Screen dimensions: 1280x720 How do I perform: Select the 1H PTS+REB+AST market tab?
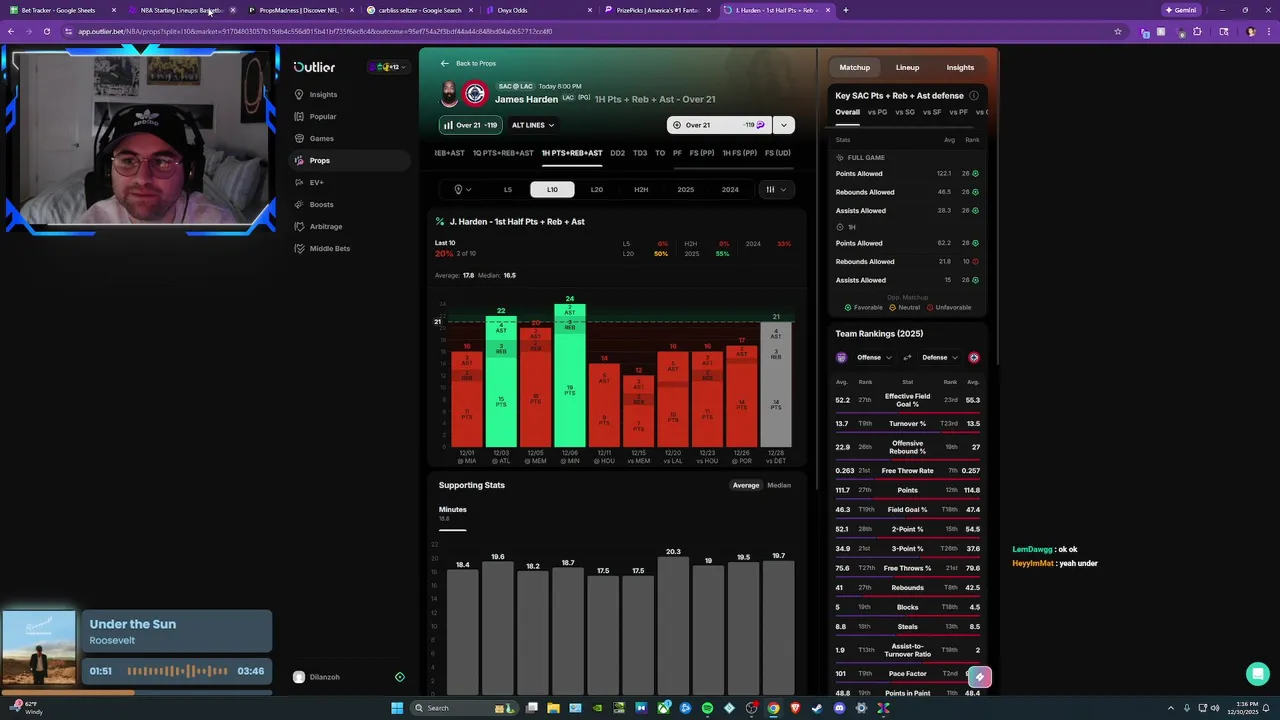pos(572,153)
